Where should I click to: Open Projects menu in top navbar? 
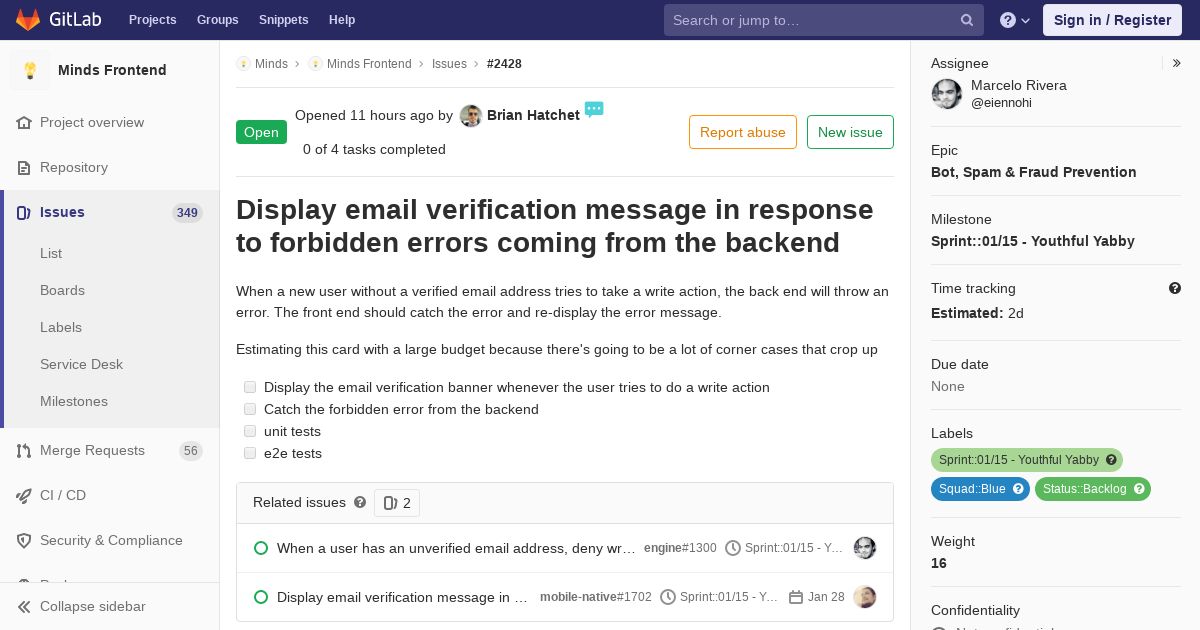[x=152, y=20]
